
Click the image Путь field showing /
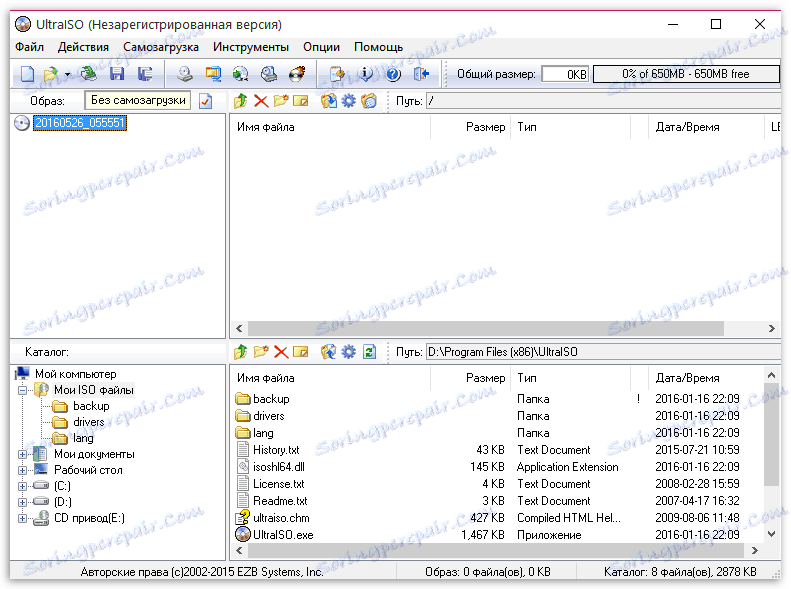coord(603,101)
